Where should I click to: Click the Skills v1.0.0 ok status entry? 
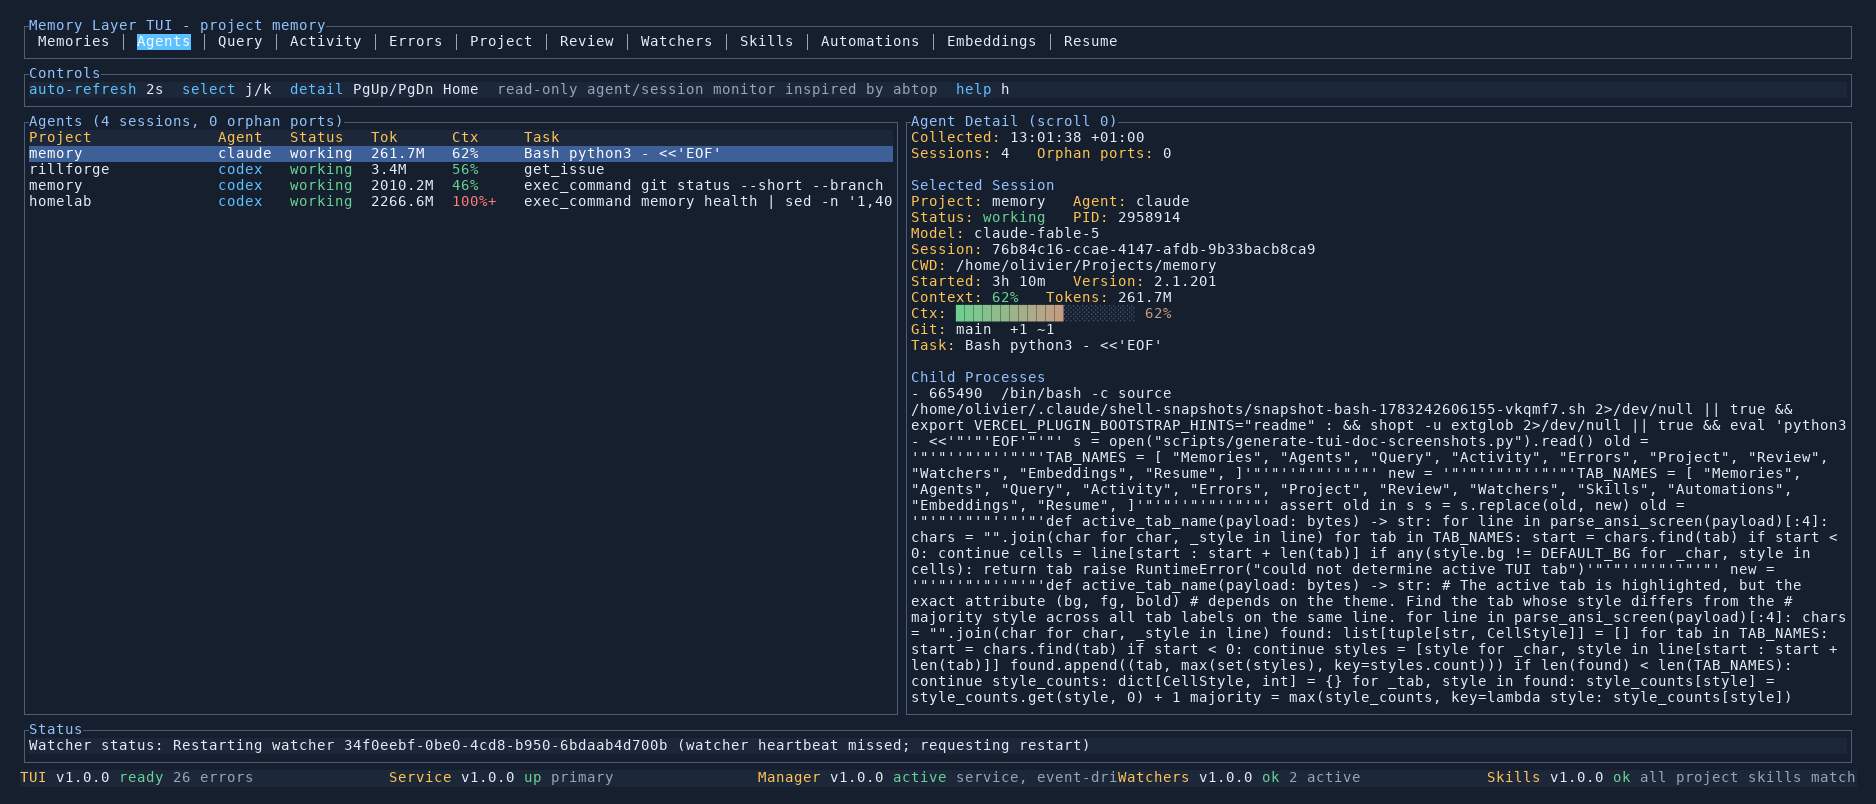click(1671, 777)
